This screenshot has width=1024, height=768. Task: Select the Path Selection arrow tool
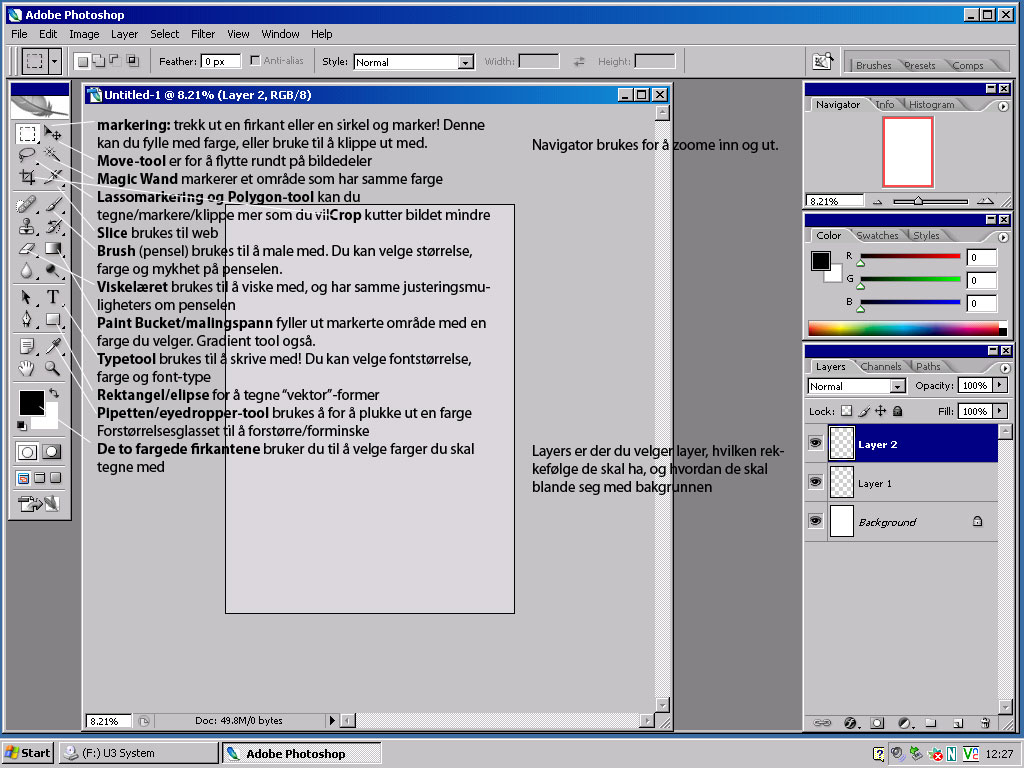pyautogui.click(x=27, y=298)
